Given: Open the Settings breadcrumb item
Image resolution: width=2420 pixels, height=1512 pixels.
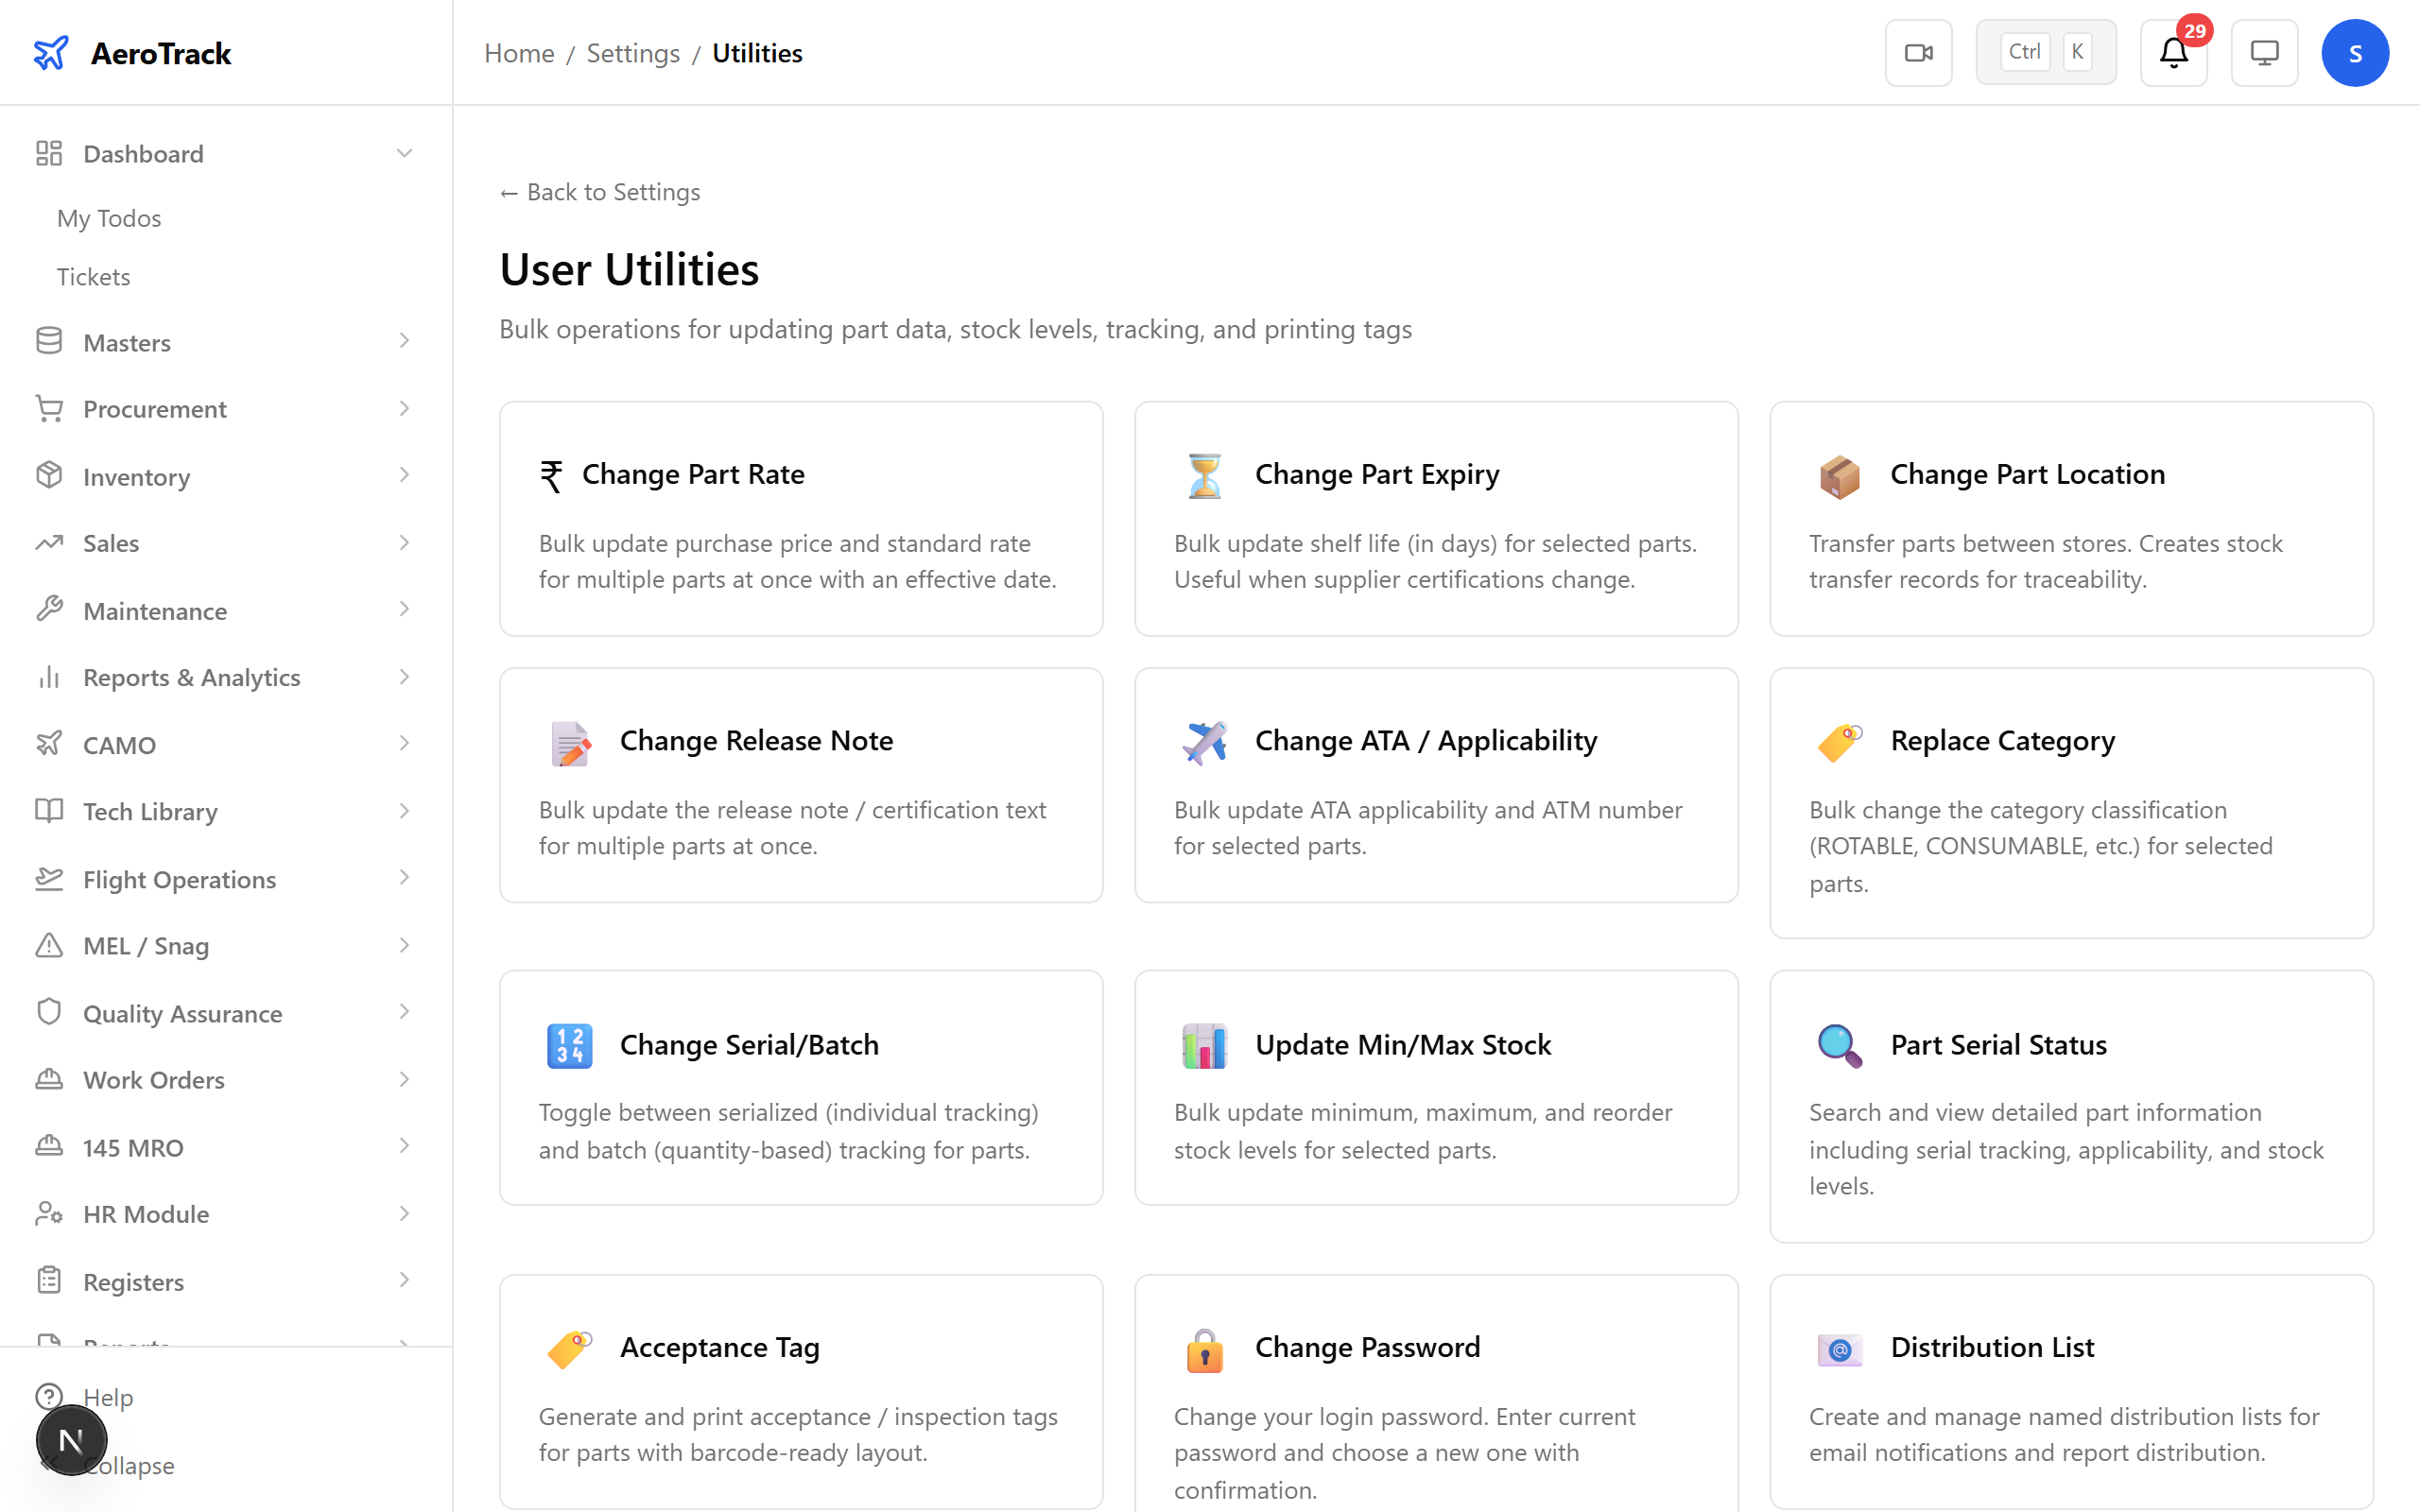Looking at the screenshot, I should coord(633,52).
